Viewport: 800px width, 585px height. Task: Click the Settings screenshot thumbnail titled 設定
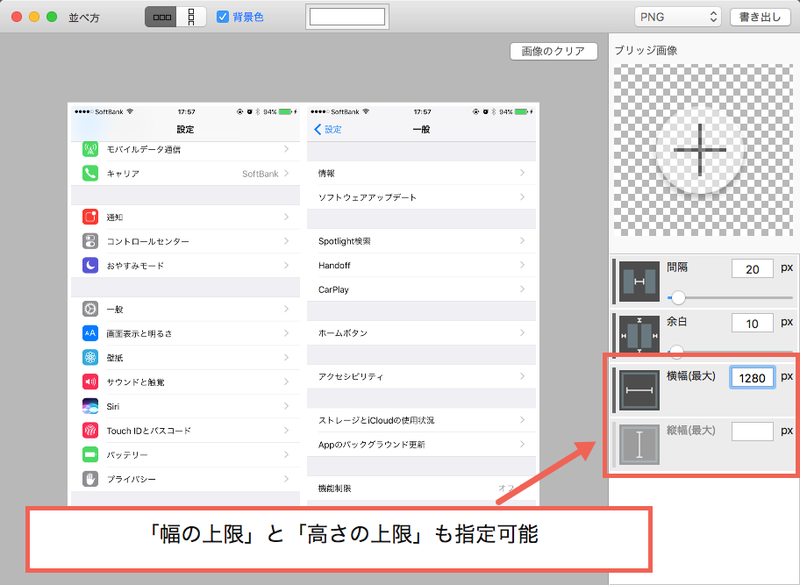[x=185, y=304]
